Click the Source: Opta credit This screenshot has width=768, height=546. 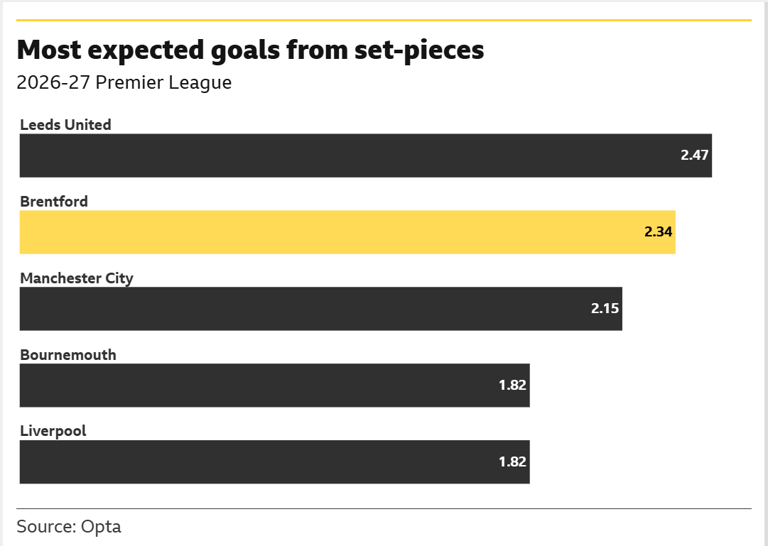[x=69, y=526]
